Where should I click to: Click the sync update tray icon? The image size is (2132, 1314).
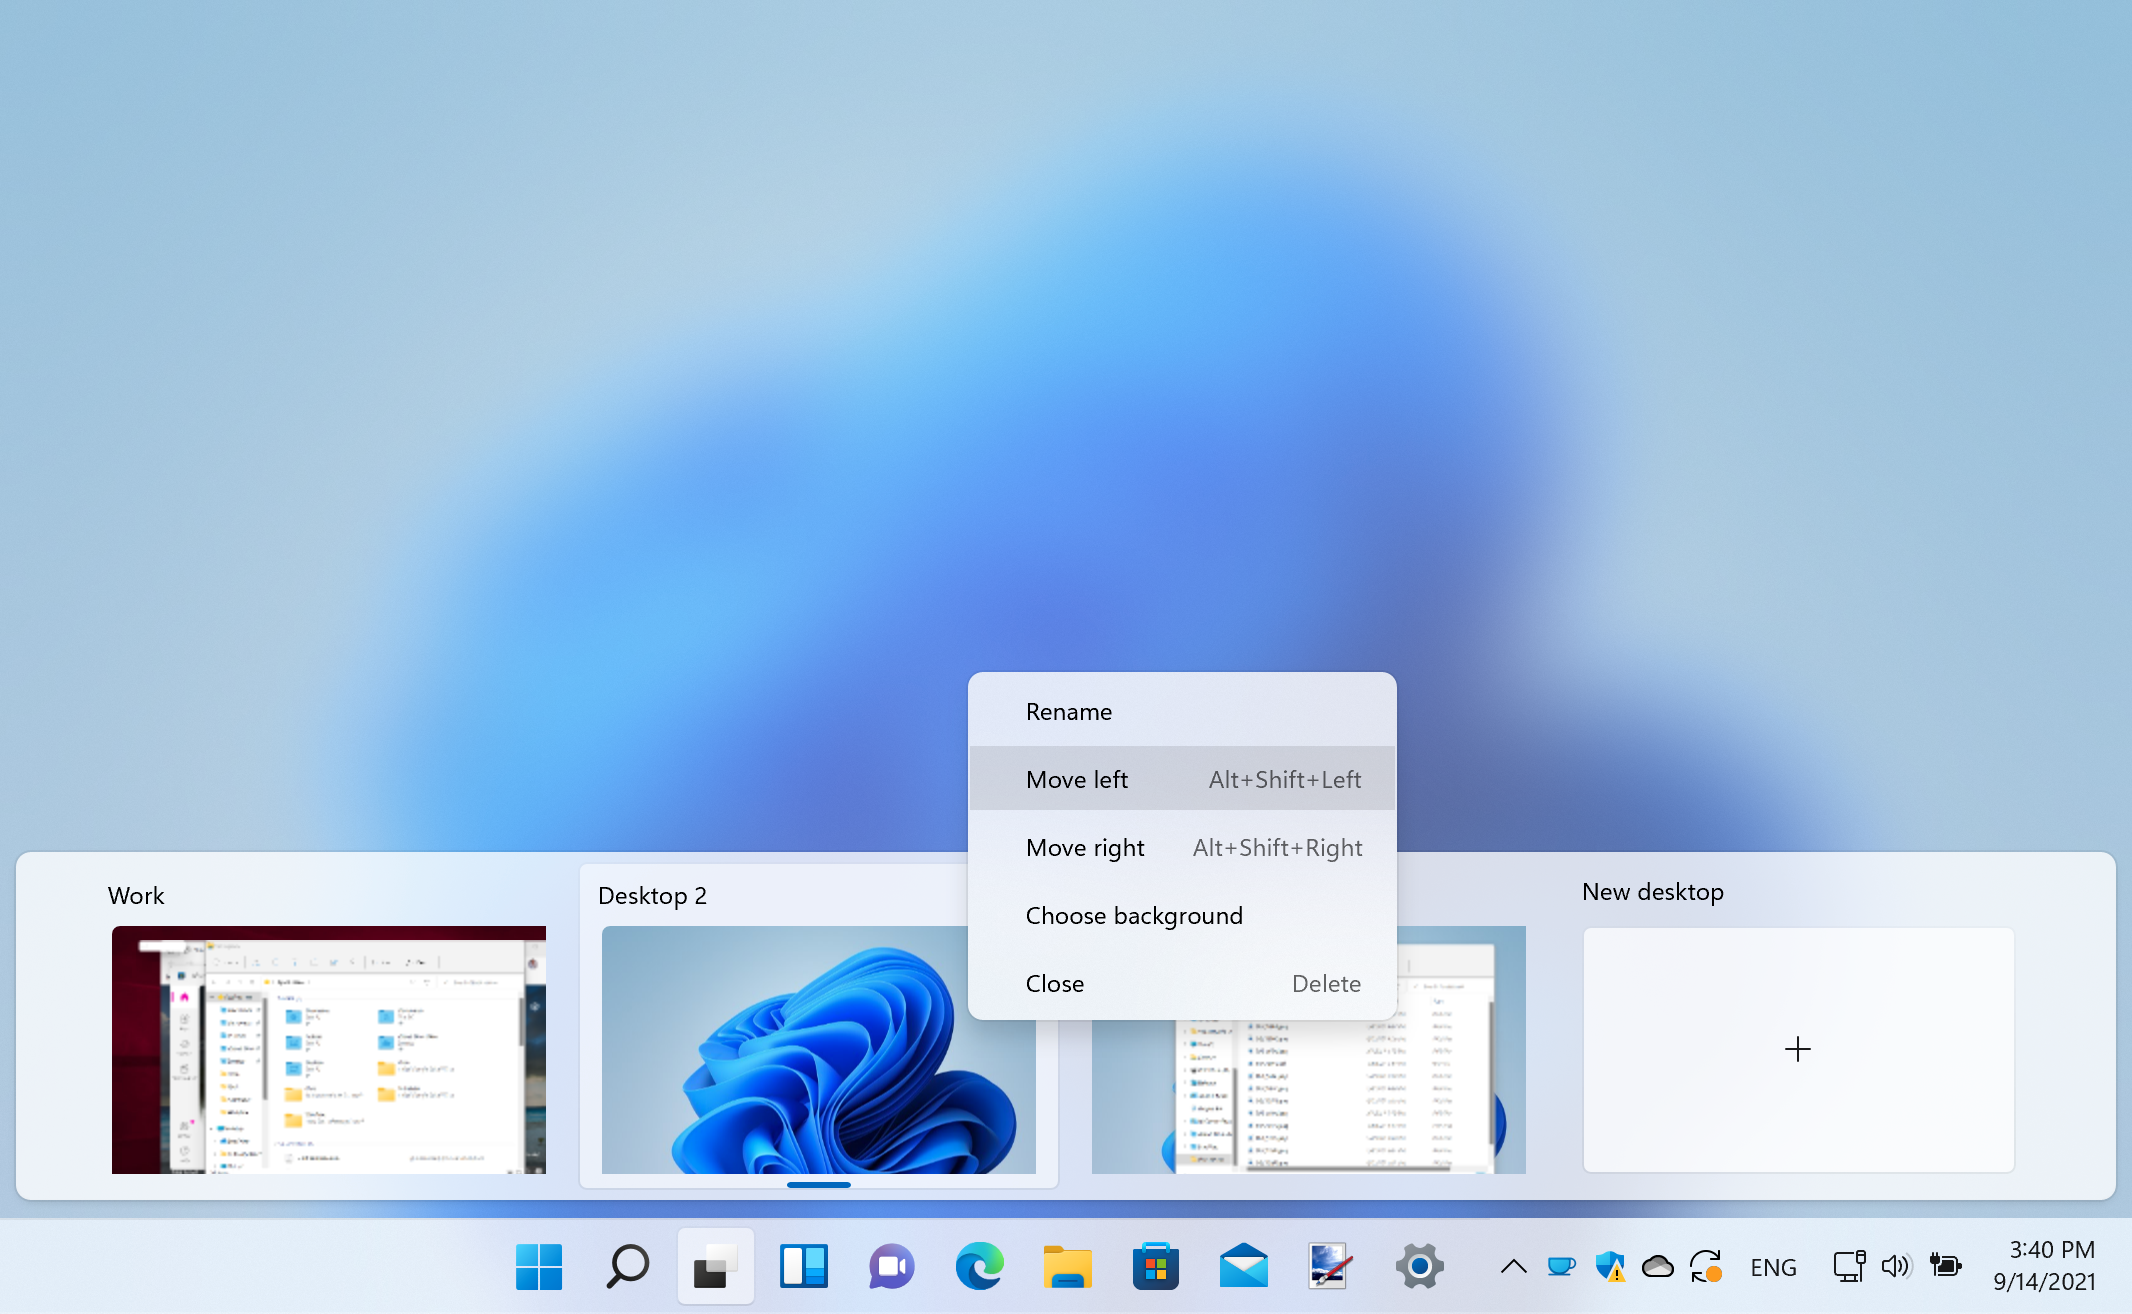pyautogui.click(x=1706, y=1267)
